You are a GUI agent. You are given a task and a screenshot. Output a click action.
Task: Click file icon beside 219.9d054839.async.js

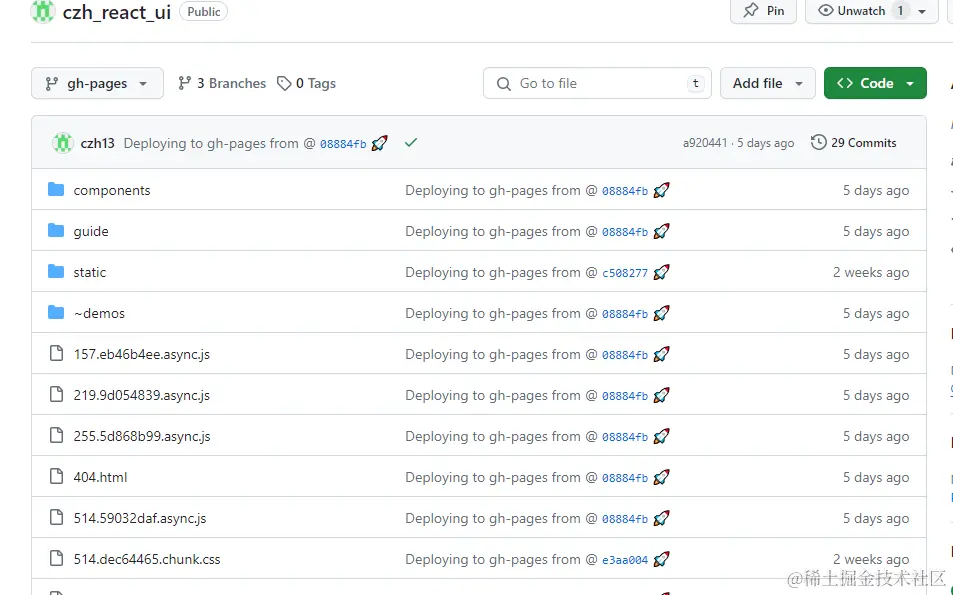[x=56, y=394]
